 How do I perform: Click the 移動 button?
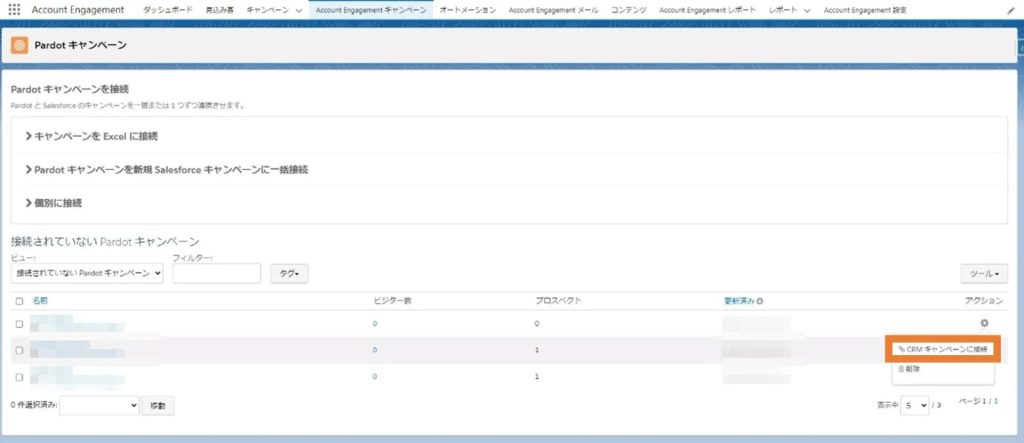(x=158, y=406)
